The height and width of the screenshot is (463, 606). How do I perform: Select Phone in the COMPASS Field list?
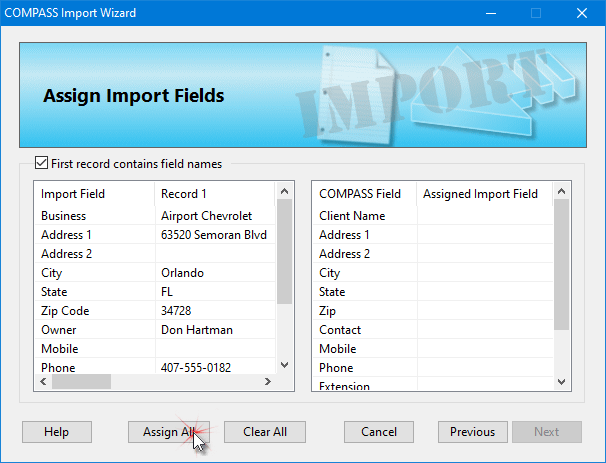[336, 368]
